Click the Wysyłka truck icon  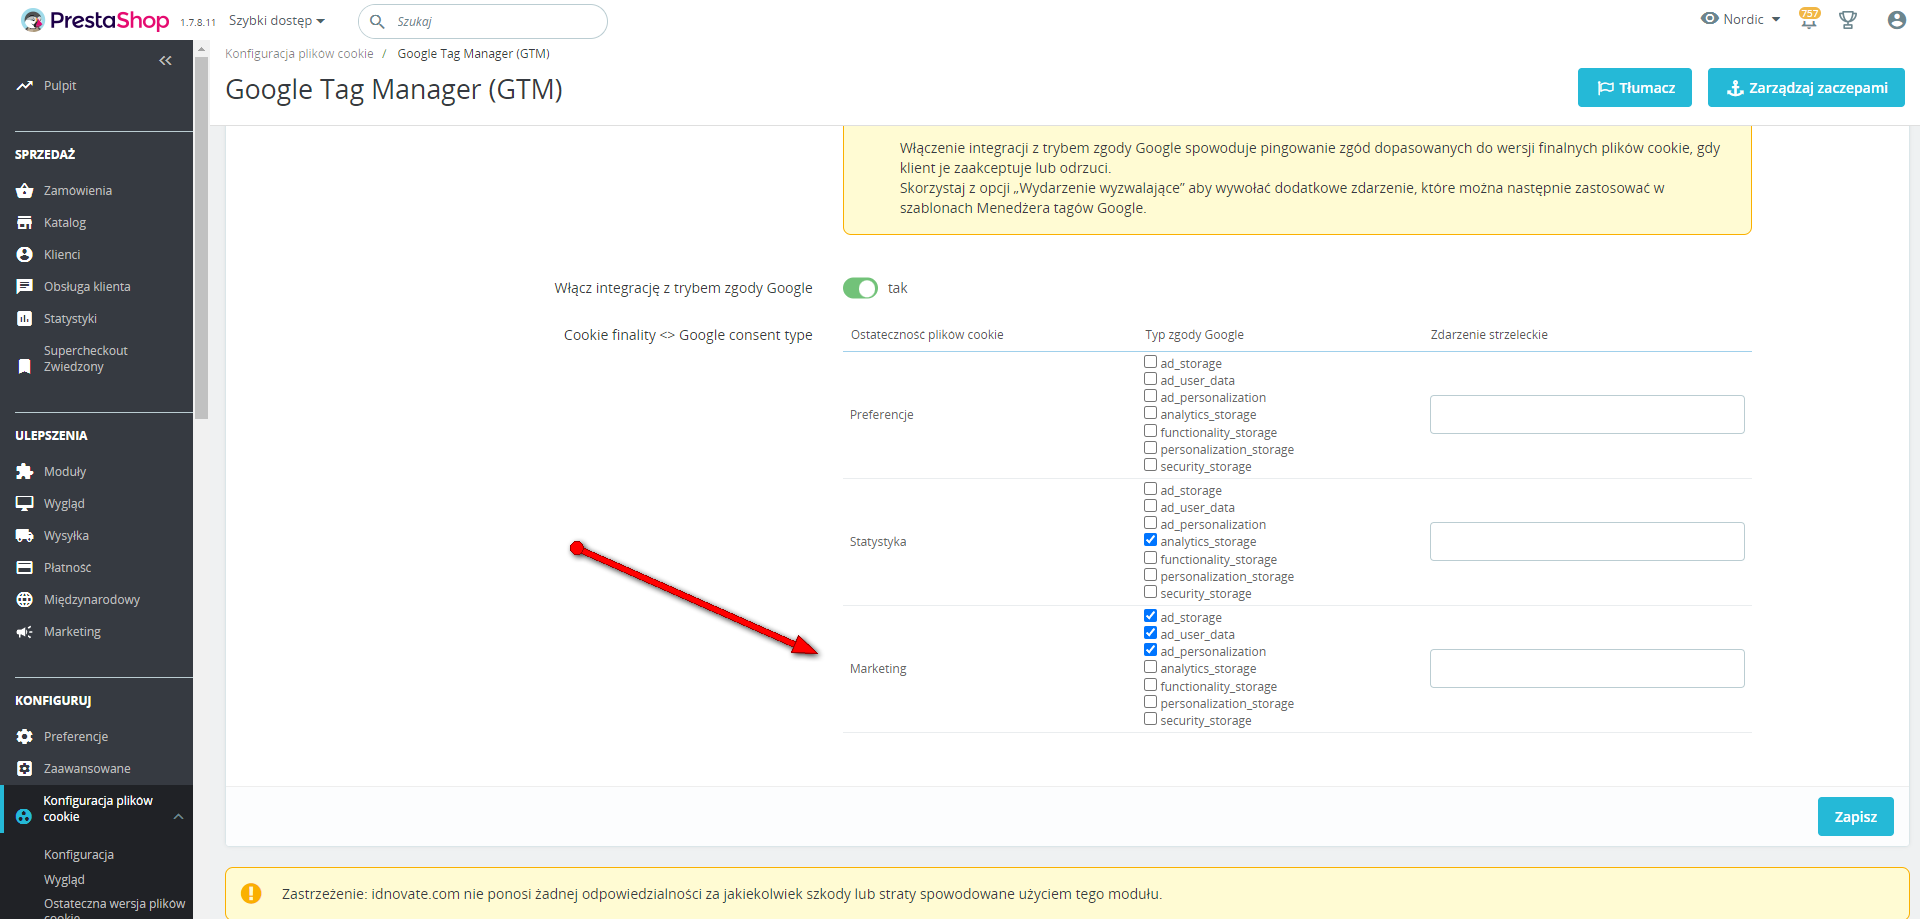pos(25,536)
